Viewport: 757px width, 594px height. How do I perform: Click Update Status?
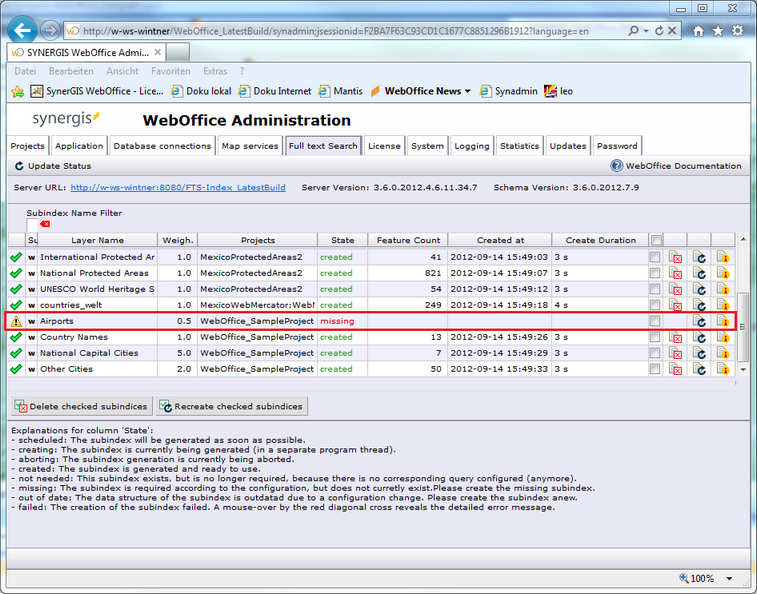pyautogui.click(x=53, y=166)
